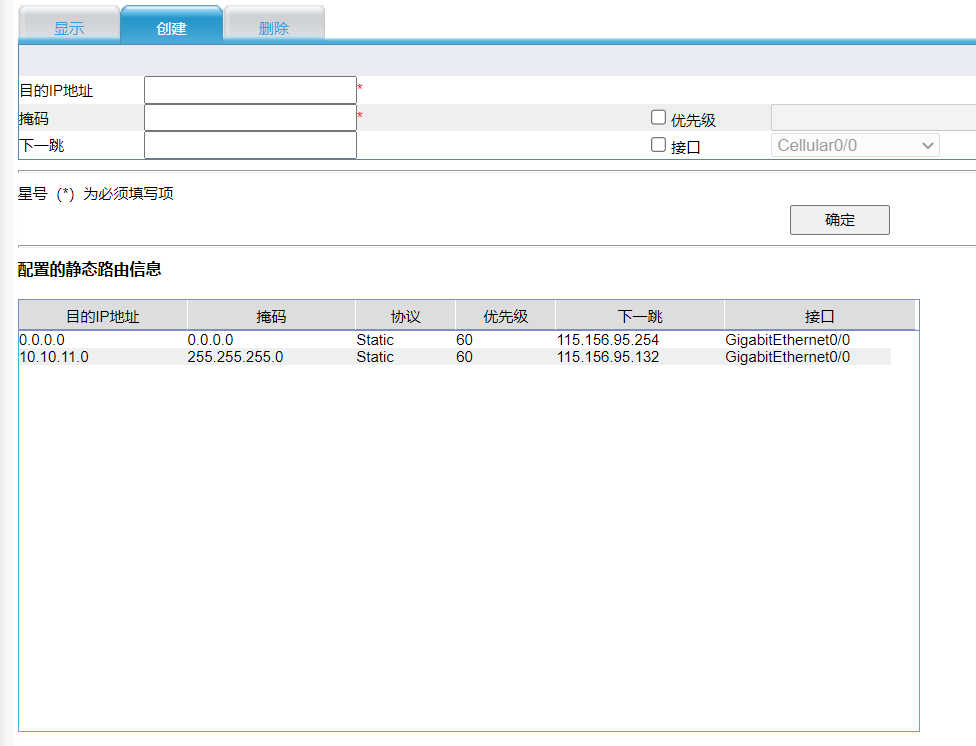Click GigabitEthernet0/0 in the 0.0.0.0 row
Image resolution: width=976 pixels, height=746 pixels.
tap(787, 340)
